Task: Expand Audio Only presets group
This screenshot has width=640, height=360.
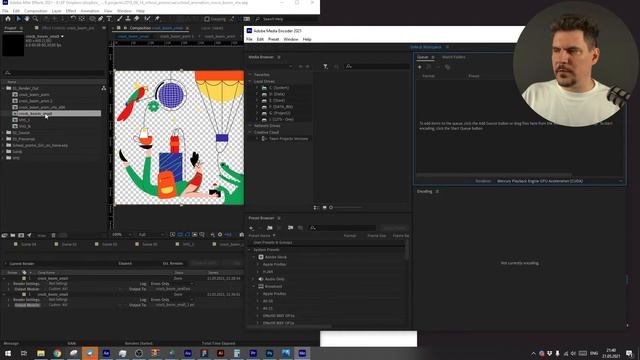Action: coord(253,279)
